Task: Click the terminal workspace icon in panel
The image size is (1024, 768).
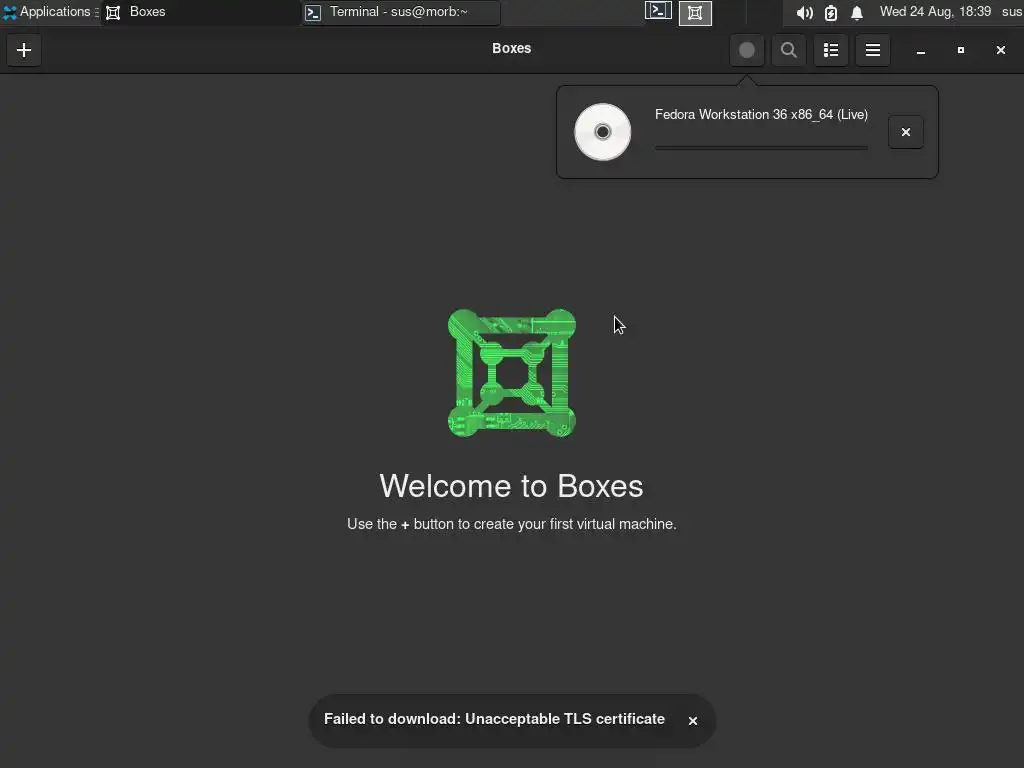Action: [x=658, y=12]
